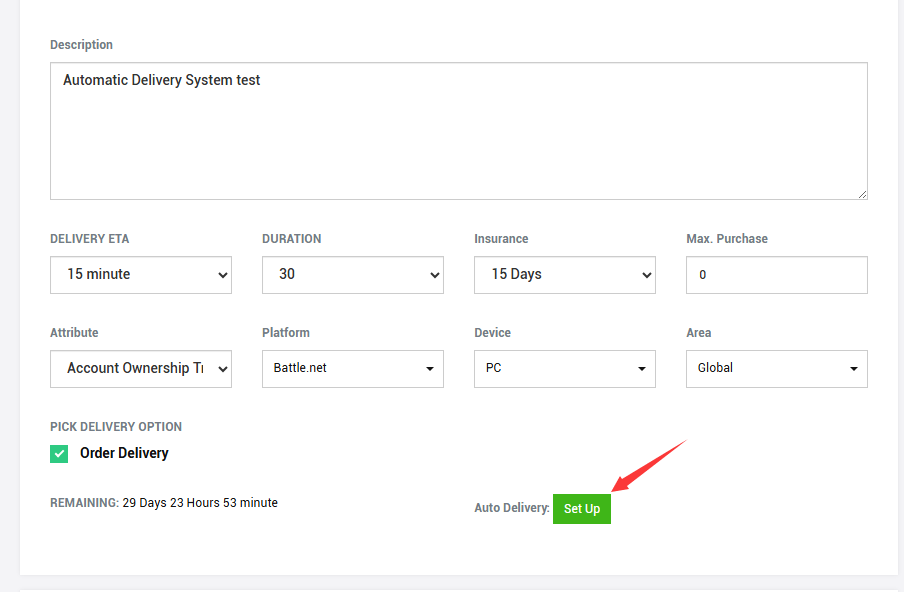This screenshot has height=592, width=904.
Task: Open the Platform selector showing Battle.net
Action: (352, 369)
